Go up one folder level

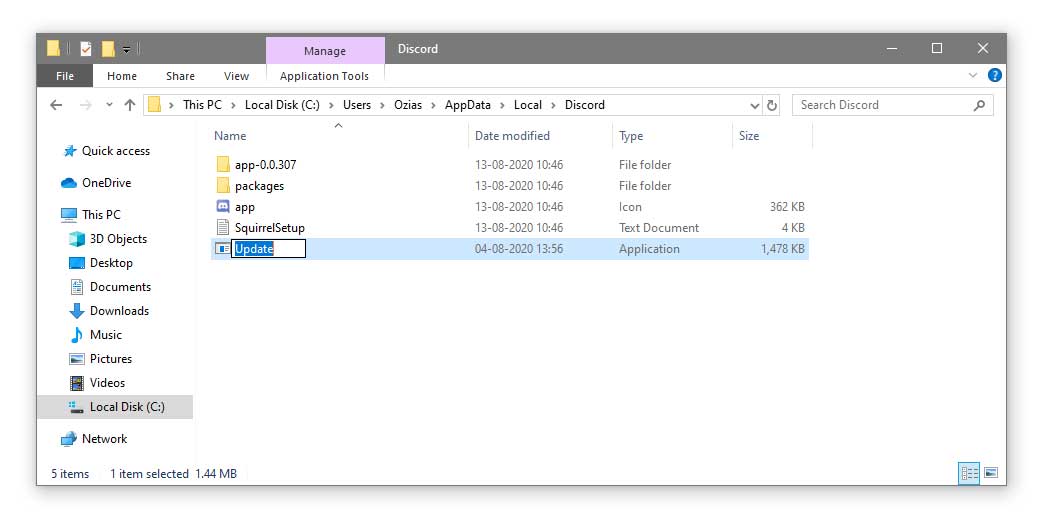click(130, 105)
